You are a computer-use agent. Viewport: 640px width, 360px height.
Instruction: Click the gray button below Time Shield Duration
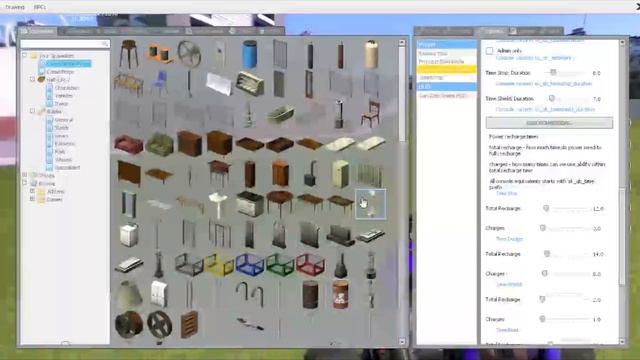point(549,123)
